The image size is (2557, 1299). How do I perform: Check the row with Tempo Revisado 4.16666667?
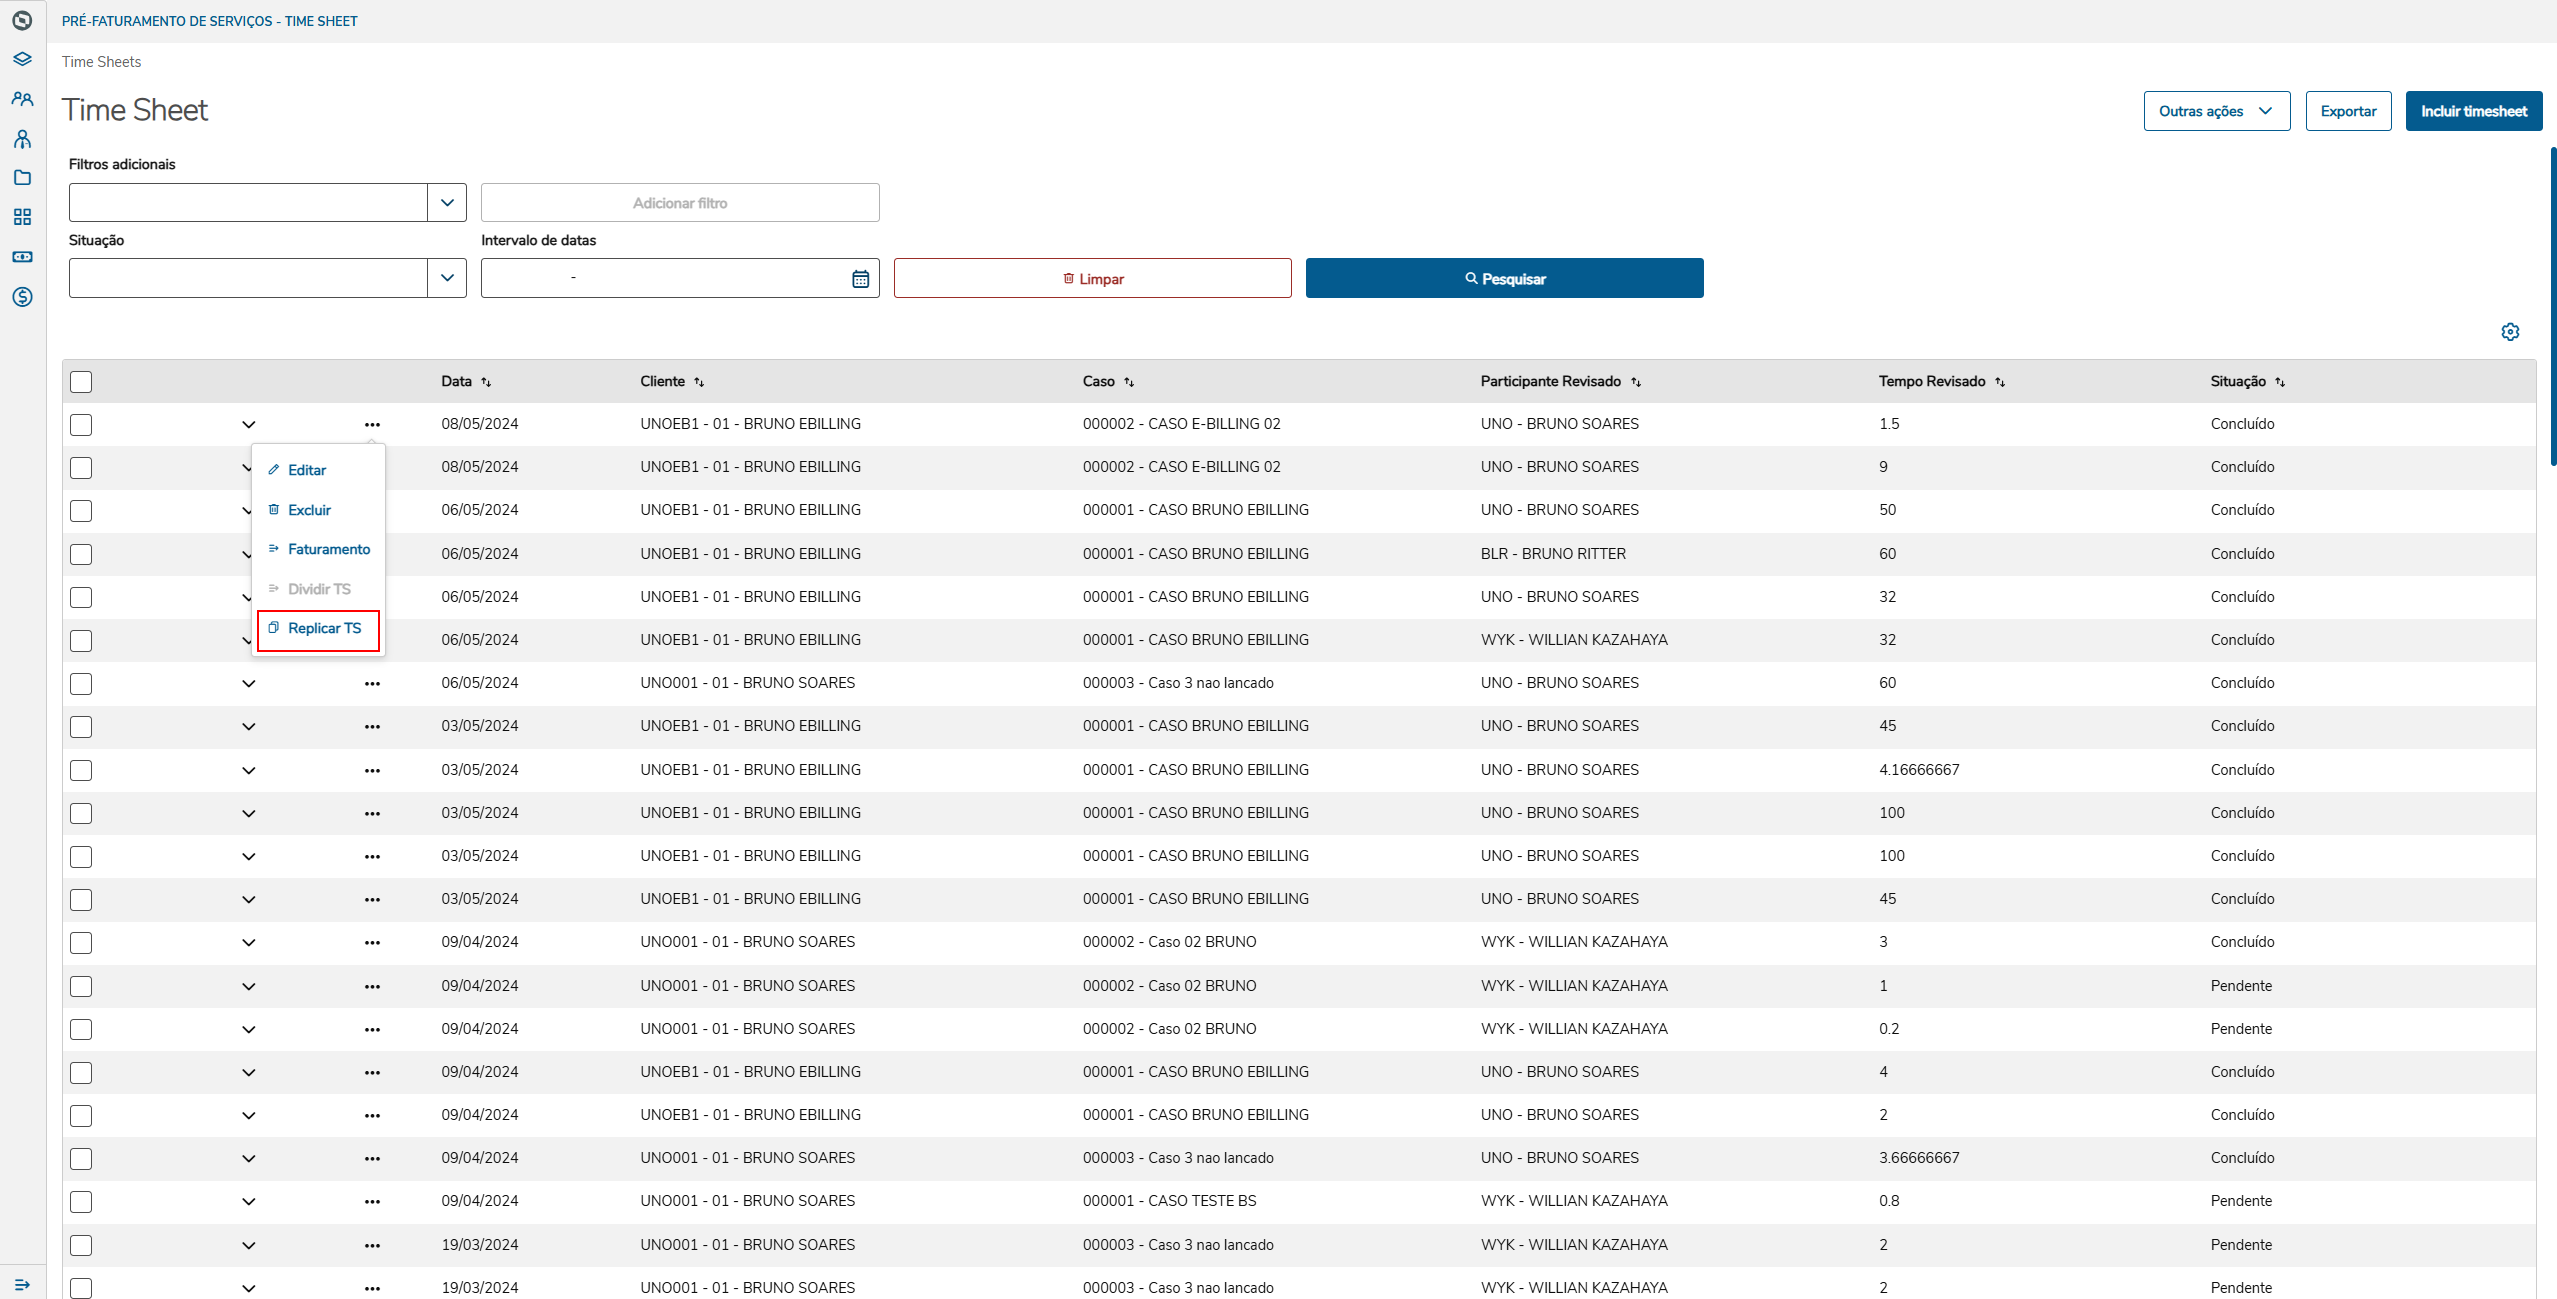81,770
